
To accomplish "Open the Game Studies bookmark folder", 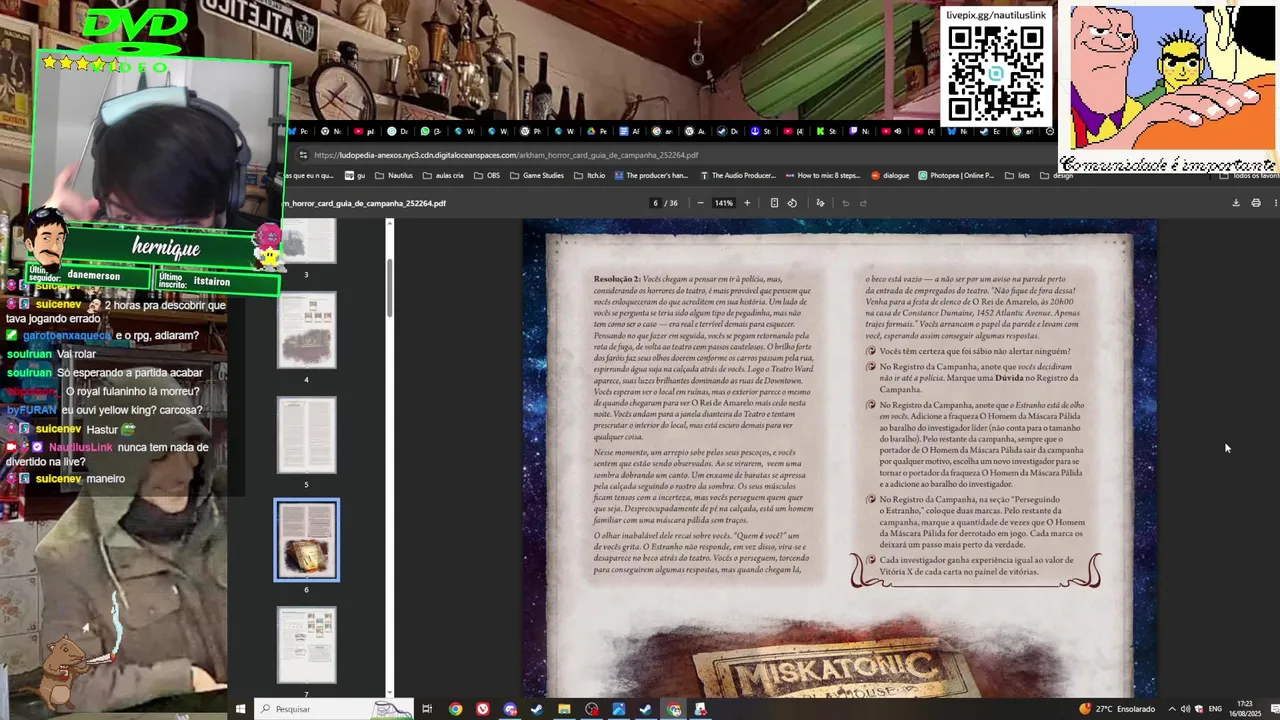I will tap(537, 175).
